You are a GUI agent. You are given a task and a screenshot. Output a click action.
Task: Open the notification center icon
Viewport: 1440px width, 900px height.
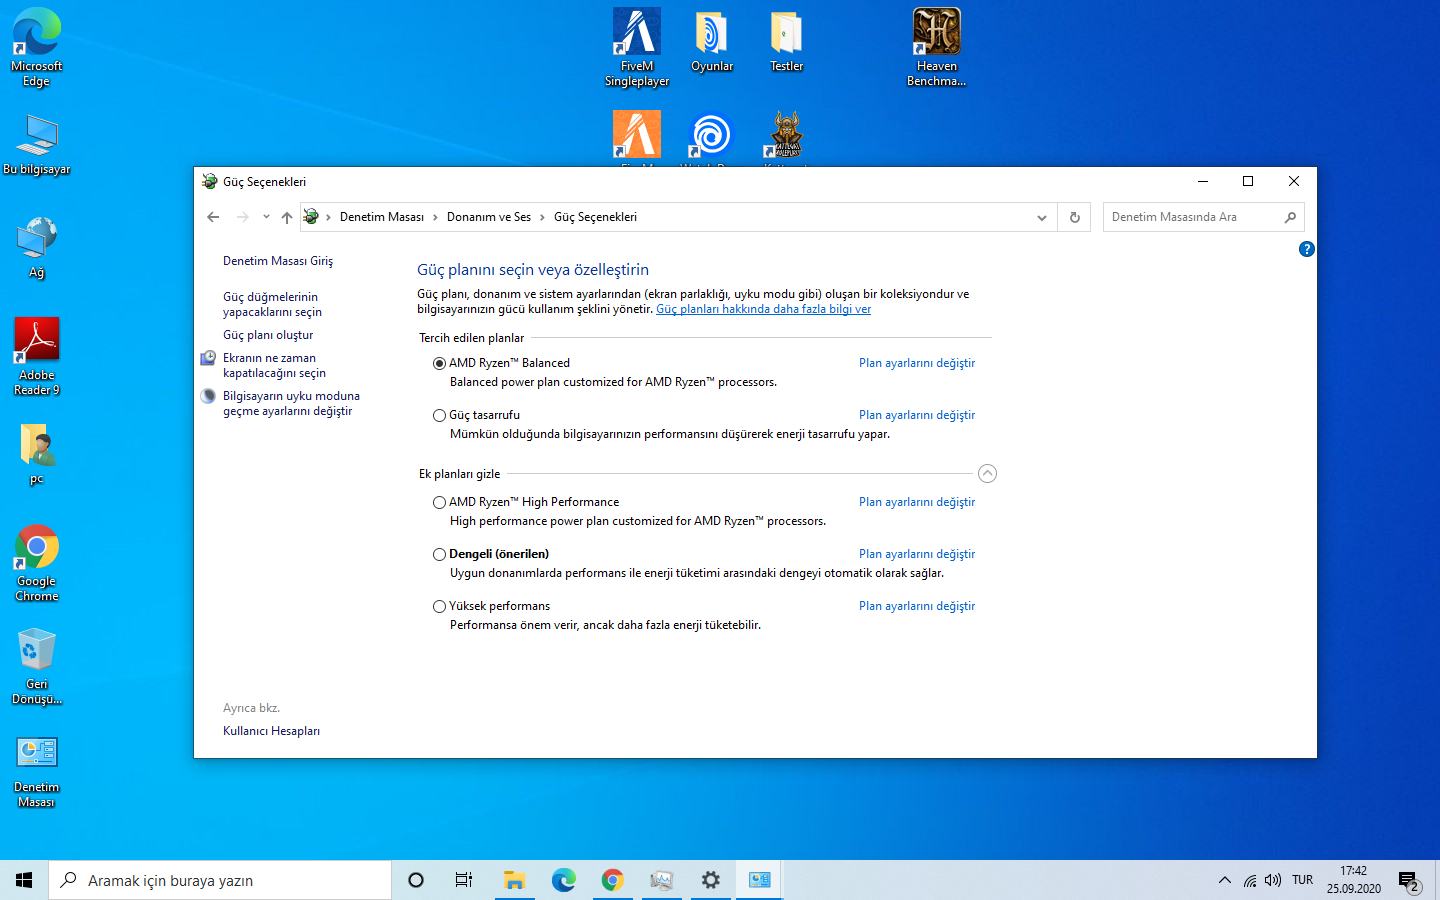pyautogui.click(x=1409, y=881)
